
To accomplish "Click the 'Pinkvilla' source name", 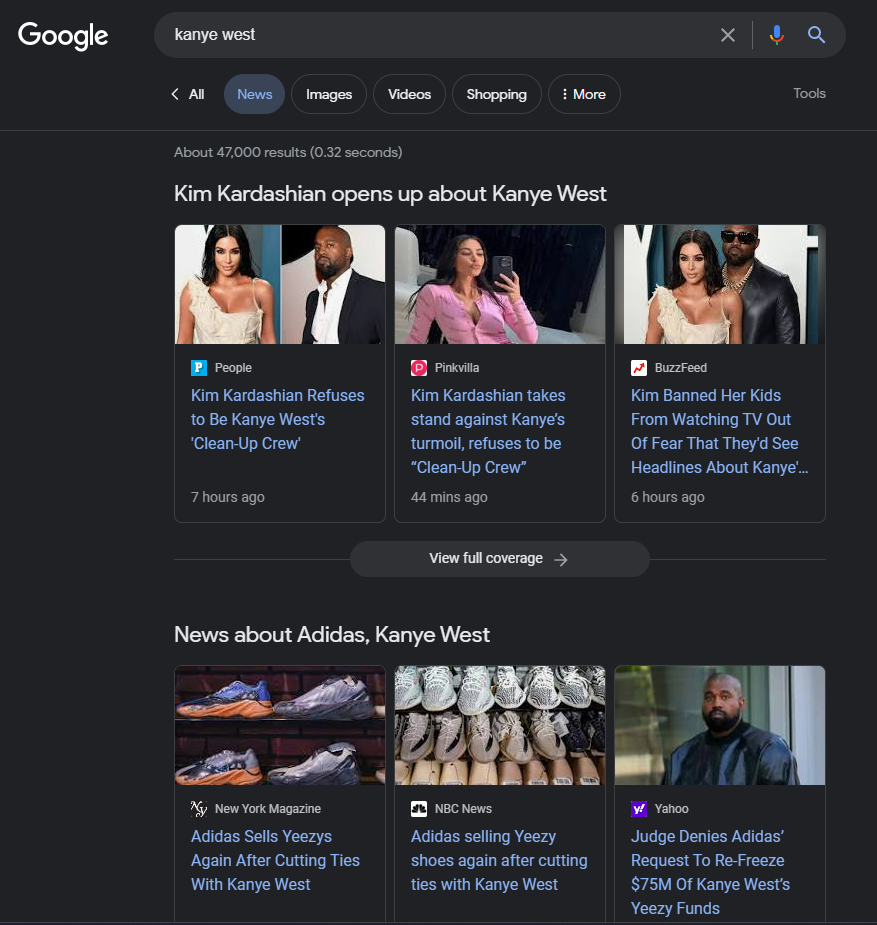I will point(456,368).
